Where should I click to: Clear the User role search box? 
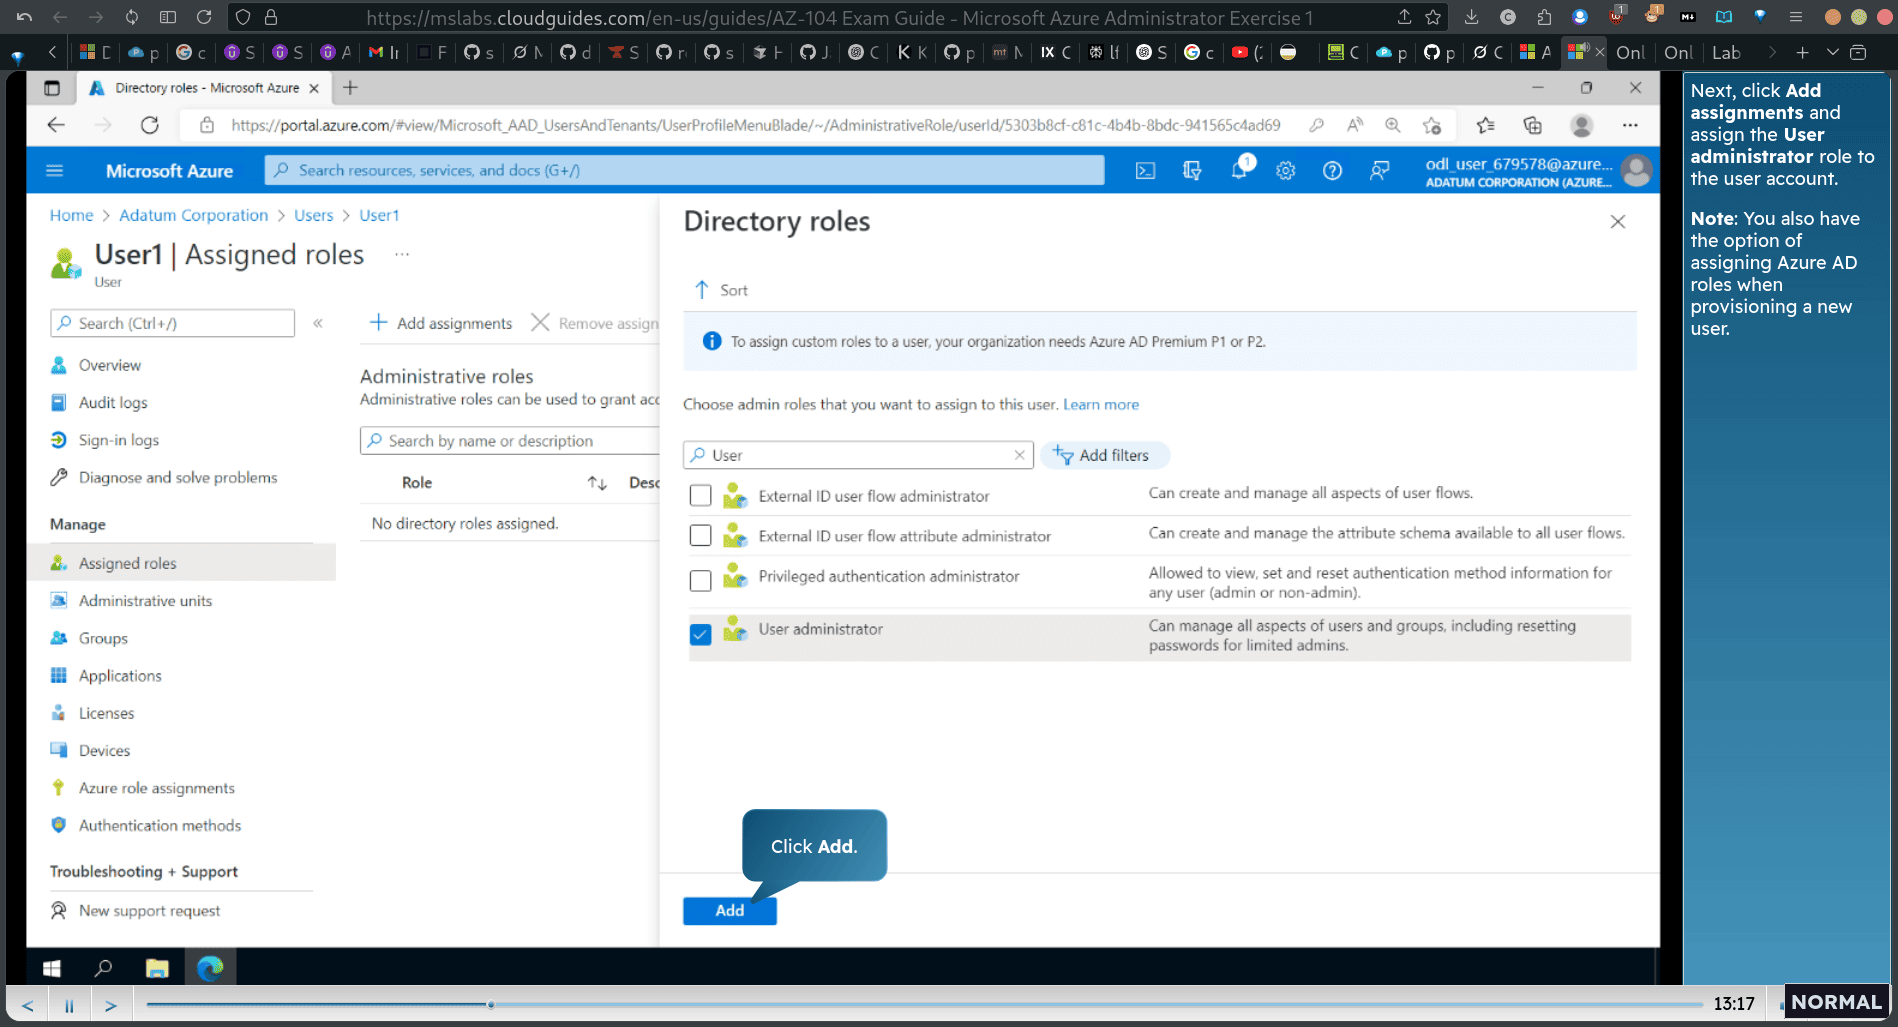(x=1019, y=455)
